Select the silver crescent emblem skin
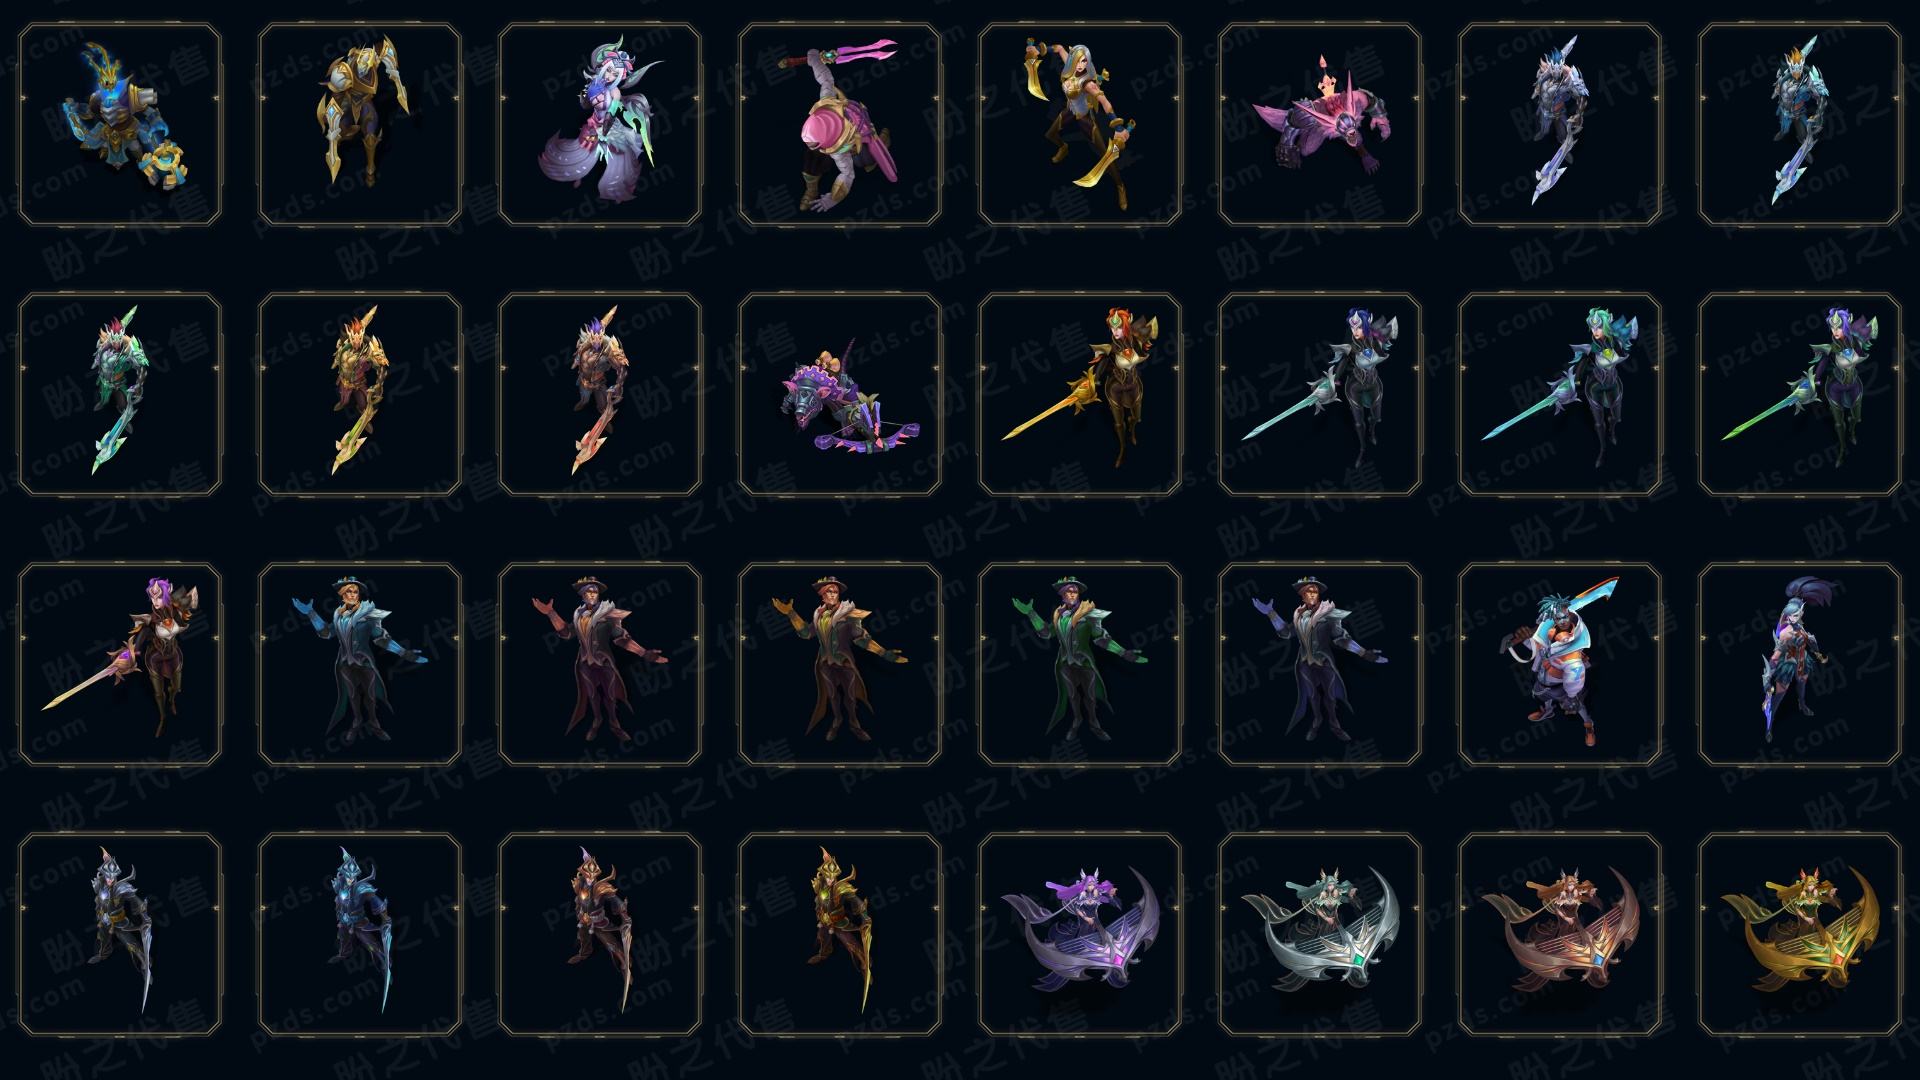The image size is (1920, 1080). (x=1320, y=934)
